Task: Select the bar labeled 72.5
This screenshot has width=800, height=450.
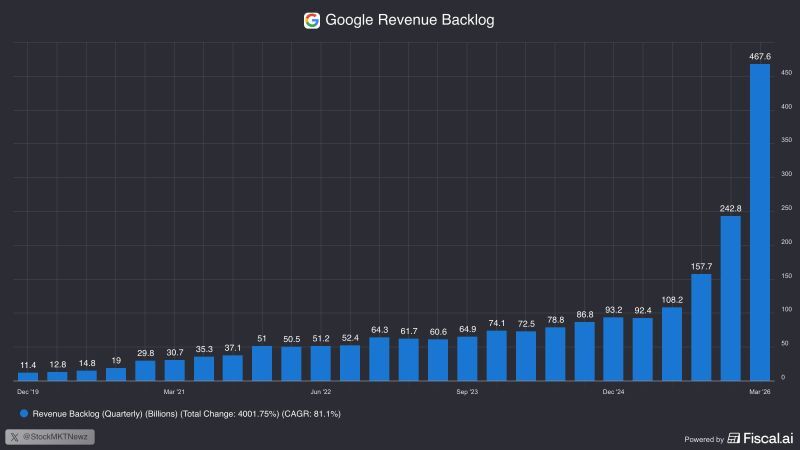Action: click(x=526, y=356)
